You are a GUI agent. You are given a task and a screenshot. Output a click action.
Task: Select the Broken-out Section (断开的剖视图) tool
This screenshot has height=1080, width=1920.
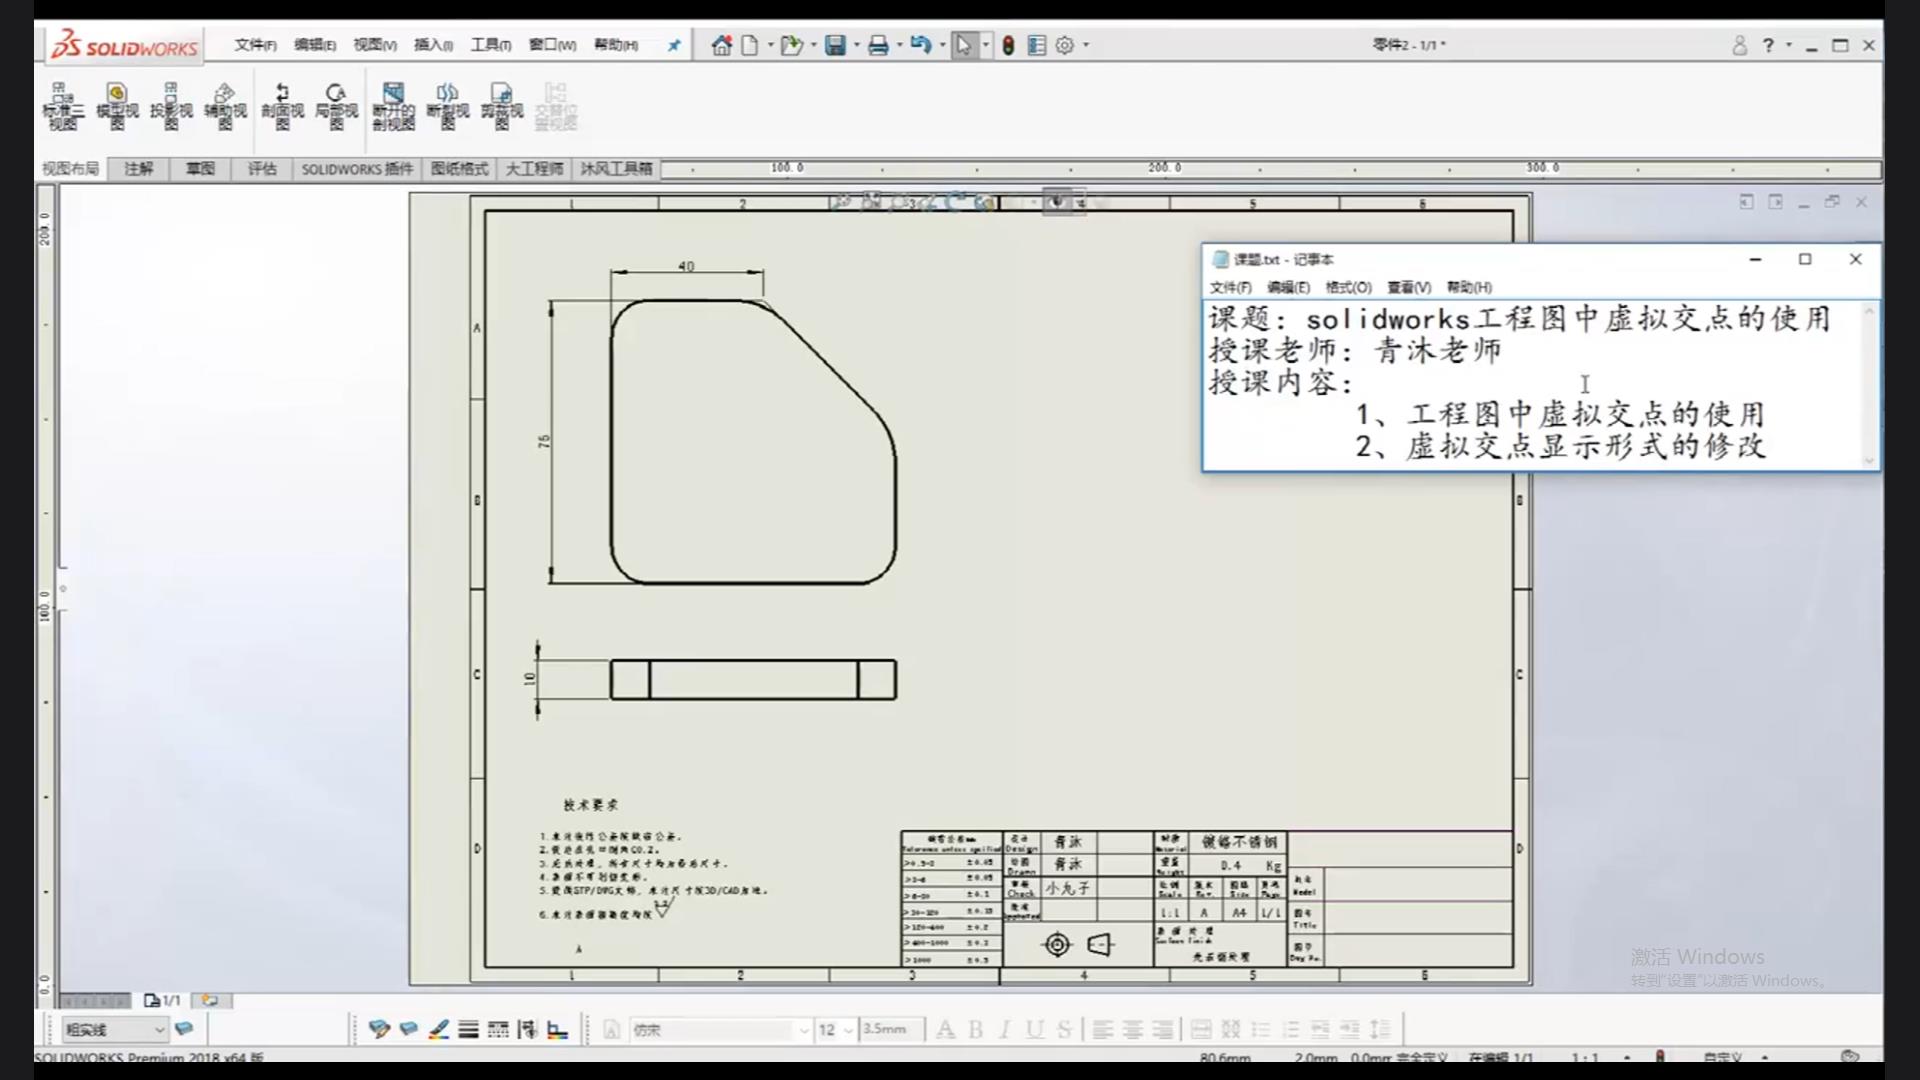point(393,106)
